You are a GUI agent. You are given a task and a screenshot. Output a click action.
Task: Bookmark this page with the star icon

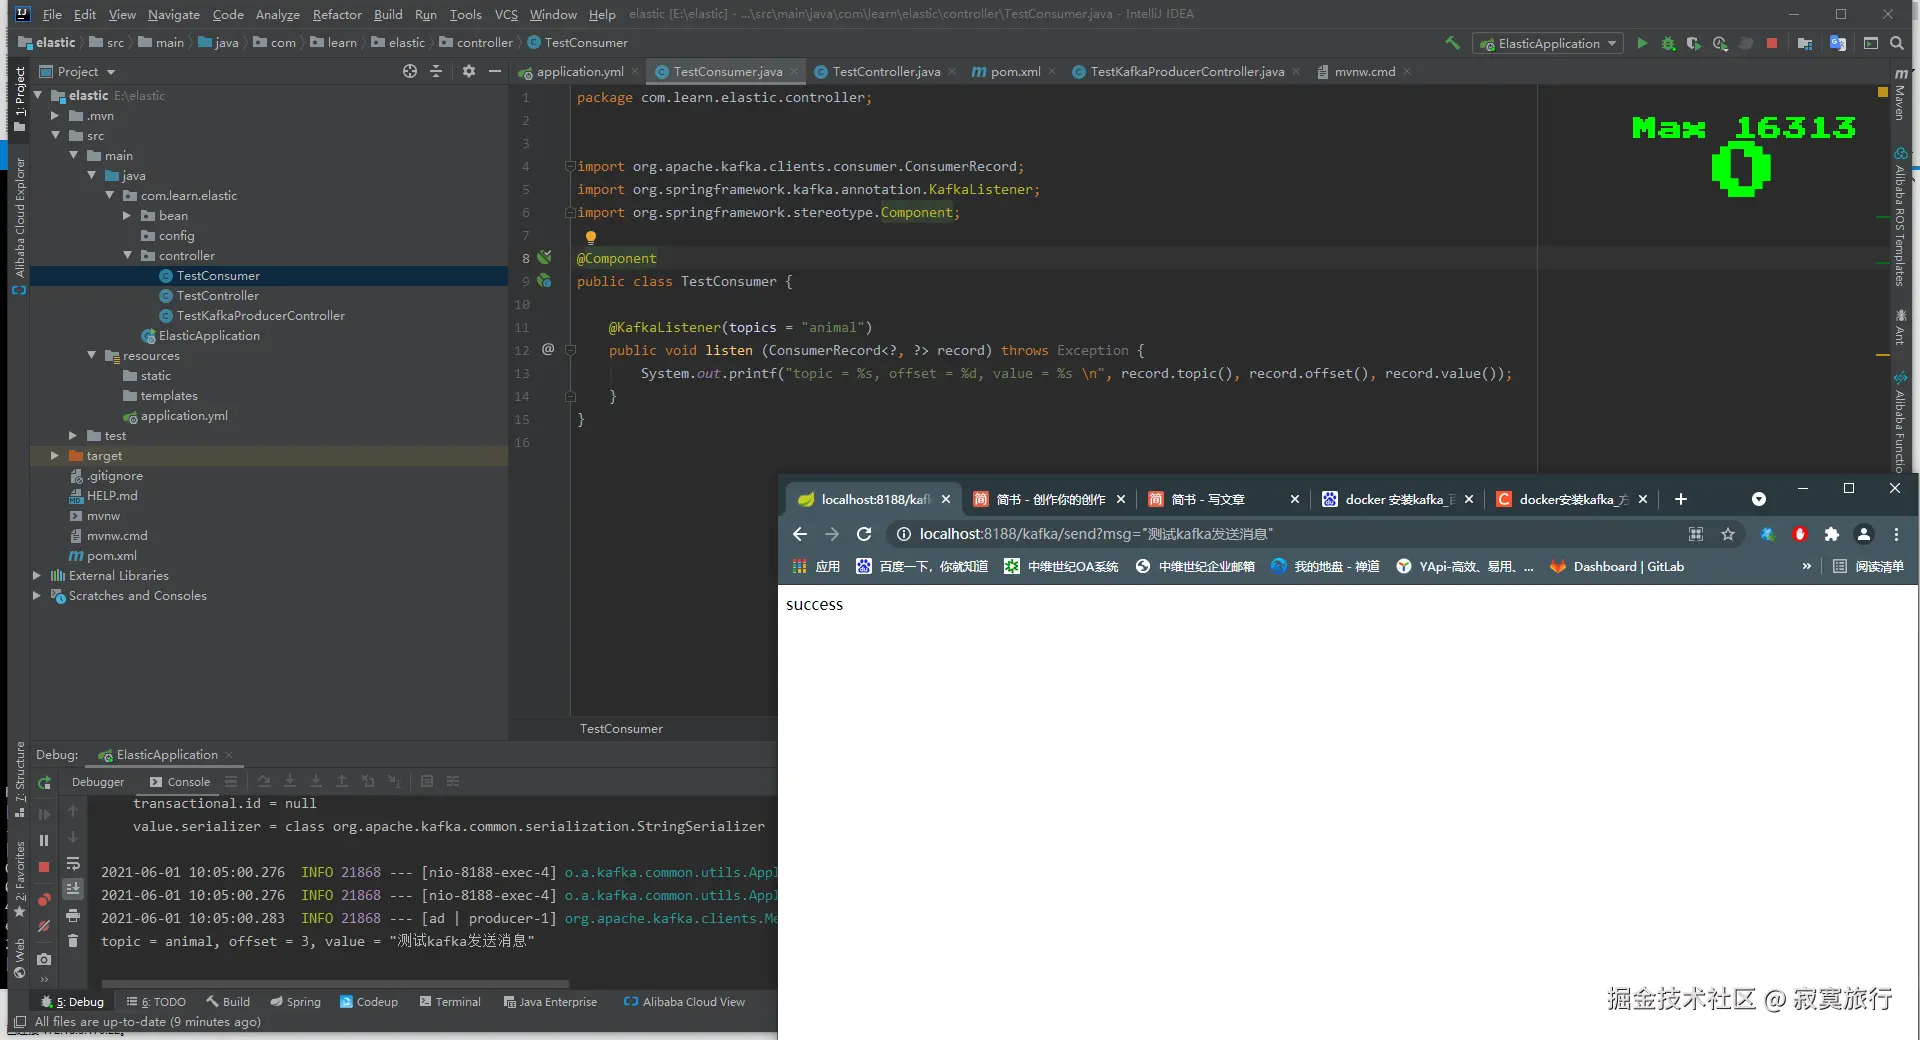pos(1728,534)
